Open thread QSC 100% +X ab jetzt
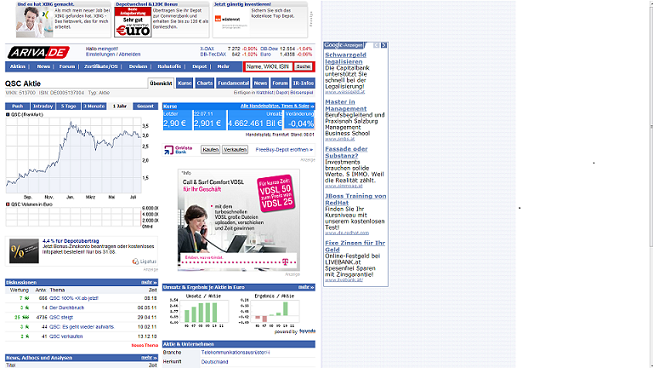Viewport: 653px width, 368px height. click(x=74, y=298)
